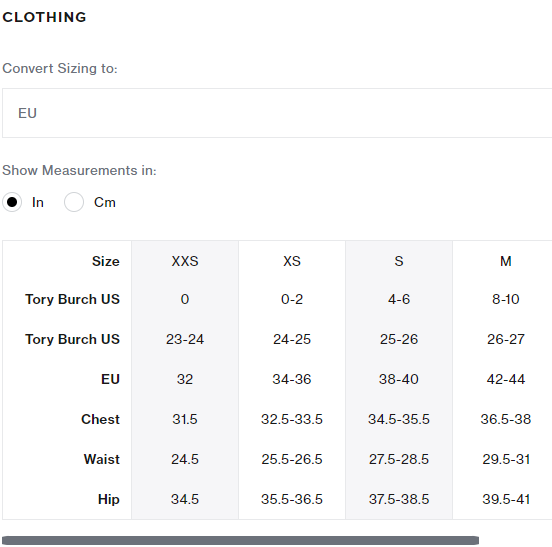Click the CLOTHING section heading
The image size is (552, 547).
[44, 17]
